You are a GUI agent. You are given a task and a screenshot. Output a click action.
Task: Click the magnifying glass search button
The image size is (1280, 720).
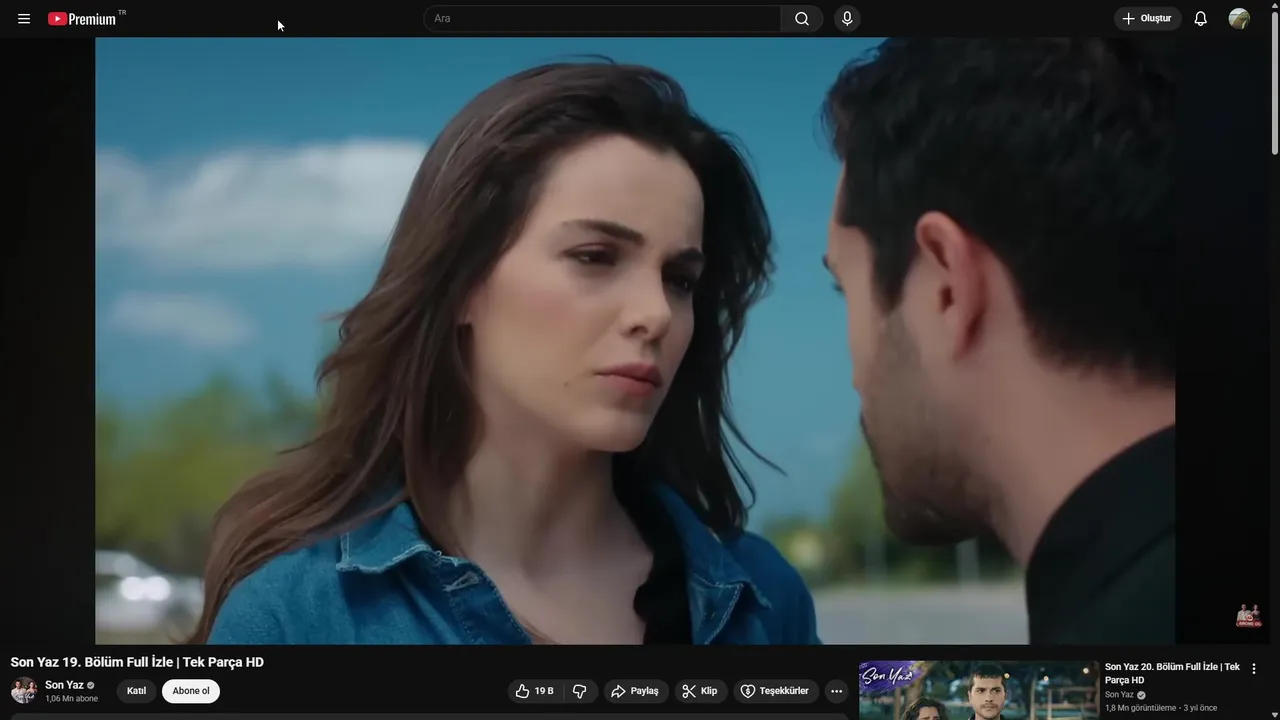(x=802, y=19)
